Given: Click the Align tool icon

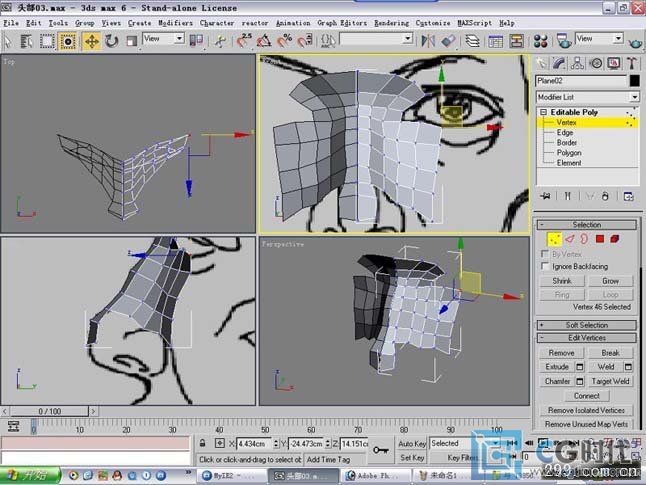Looking at the screenshot, I should (448, 41).
